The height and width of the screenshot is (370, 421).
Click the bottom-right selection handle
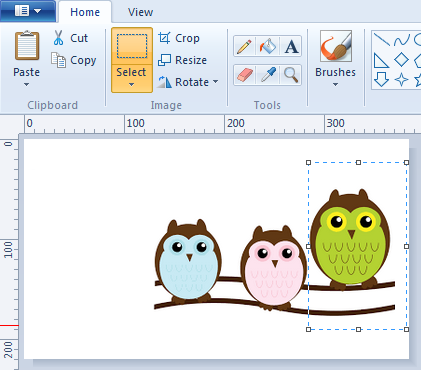click(x=406, y=329)
